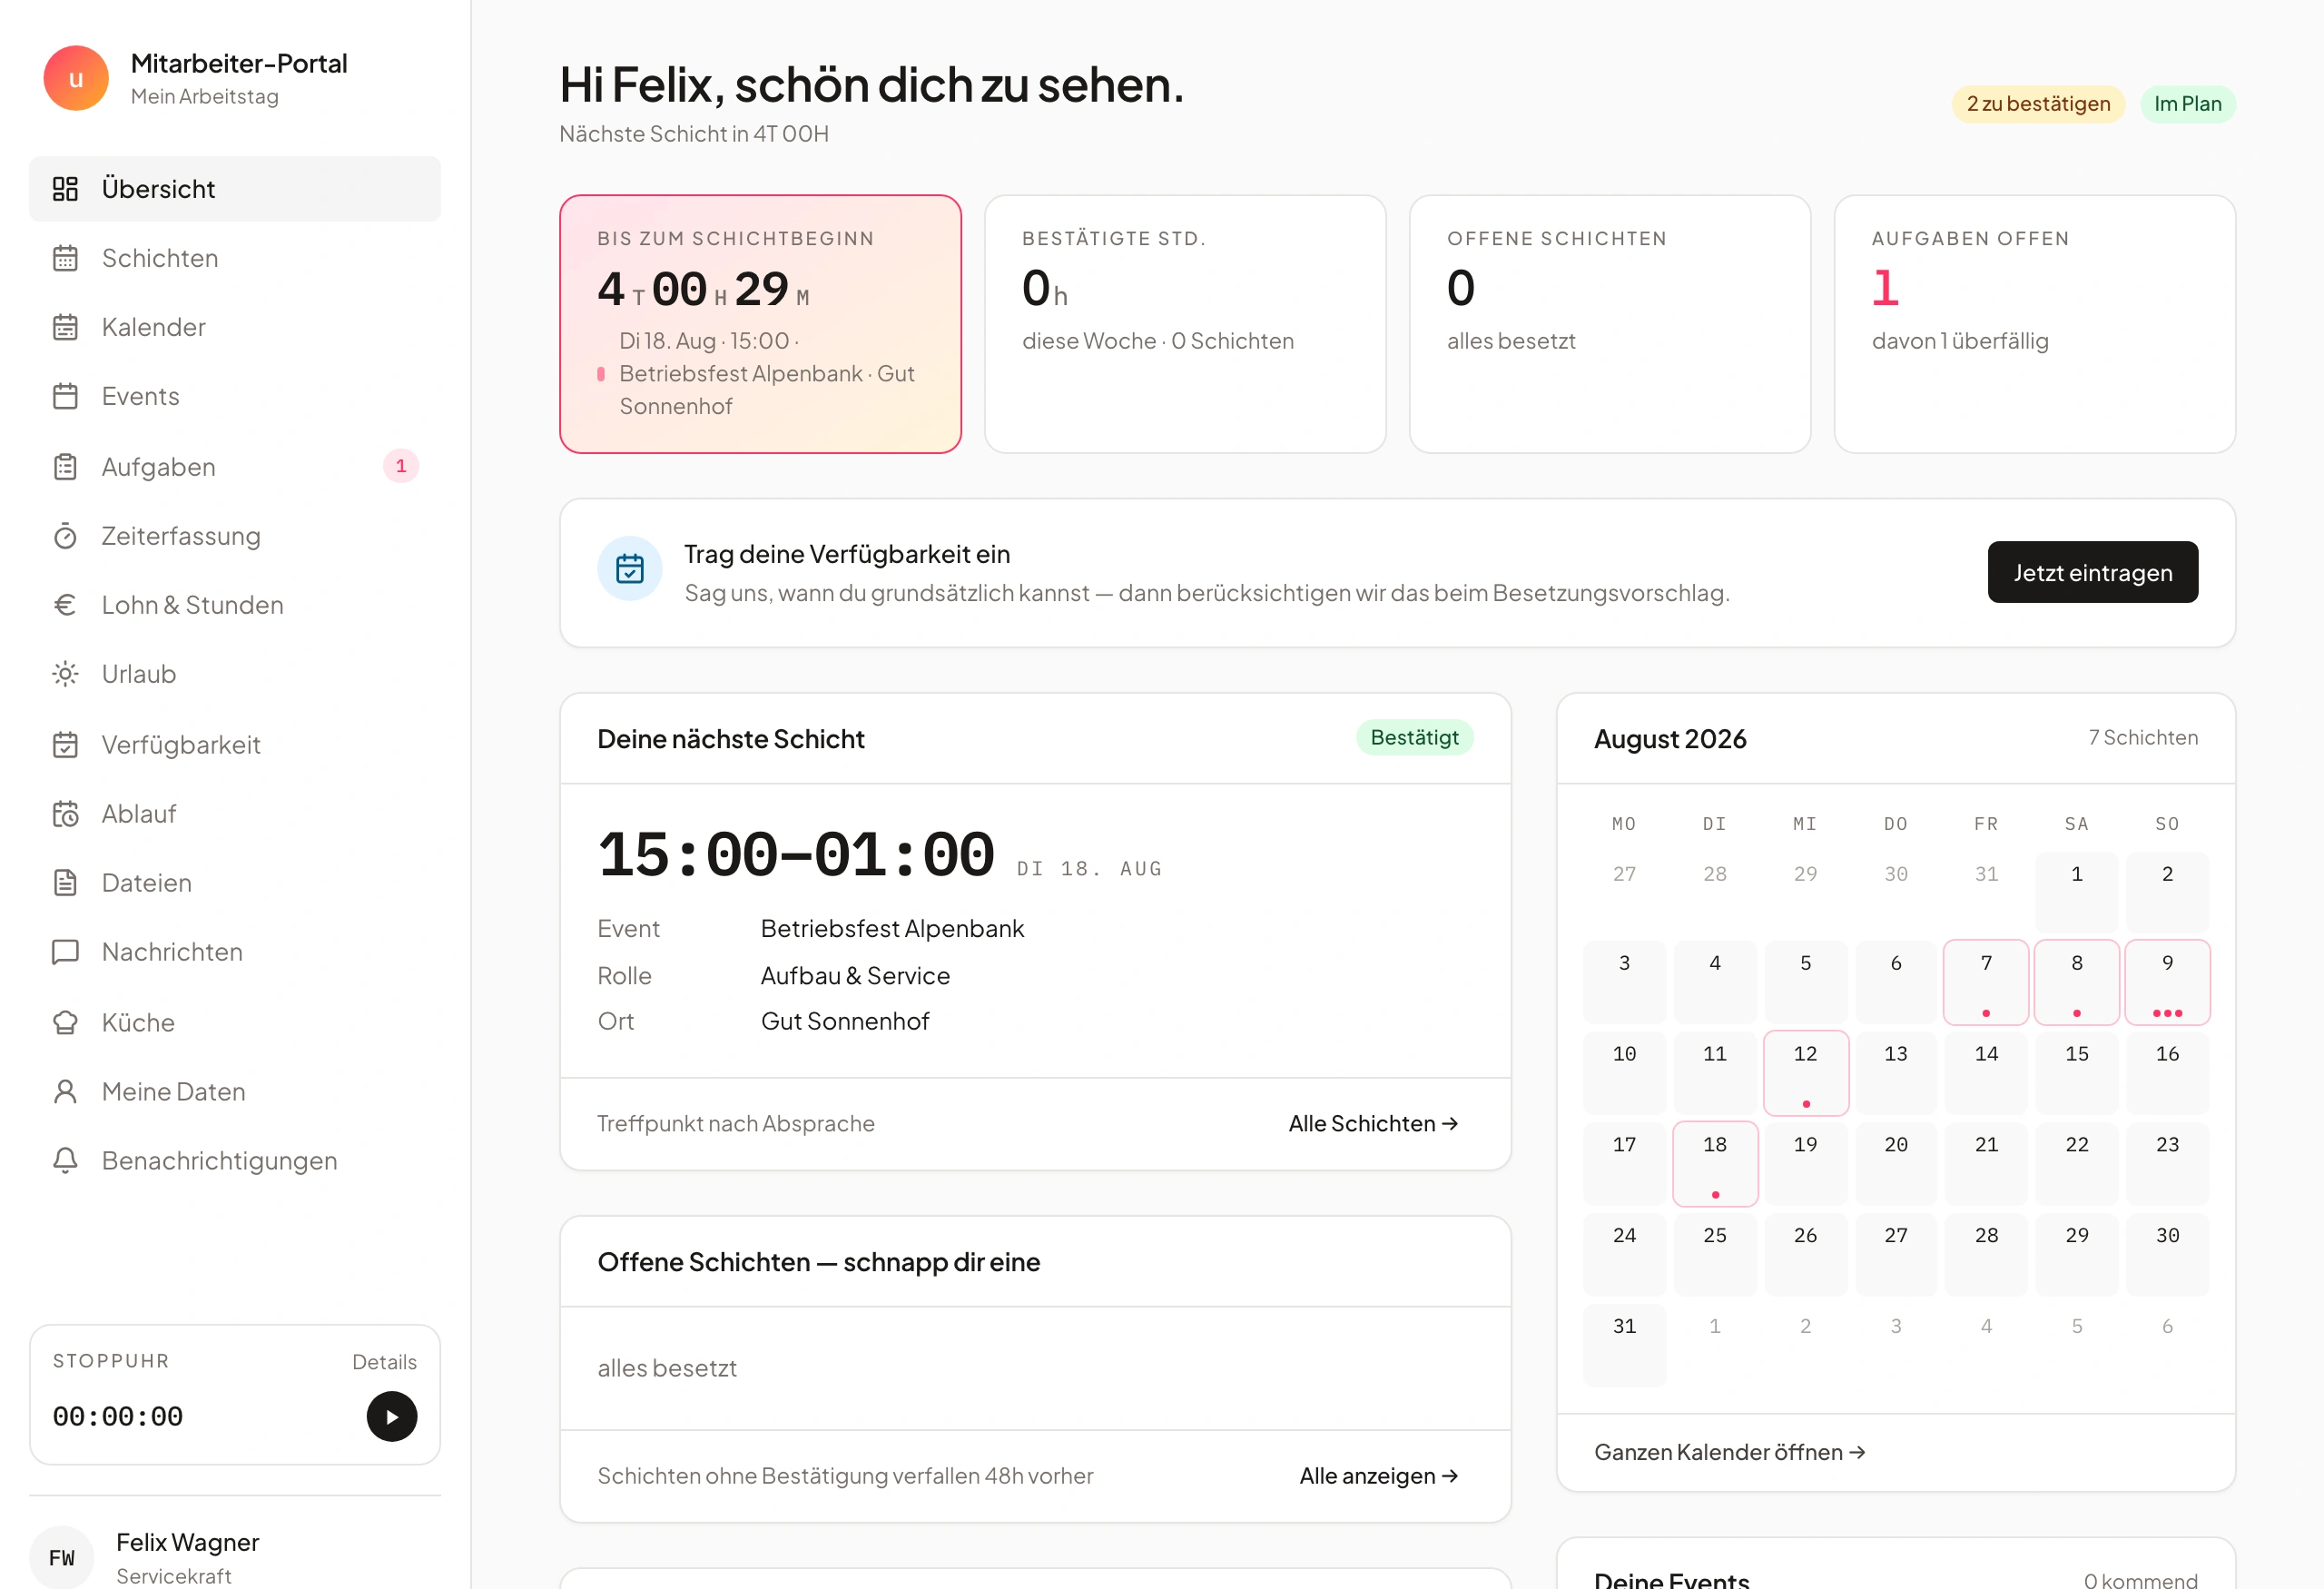Open Meine Daten from sidebar

coord(235,1092)
